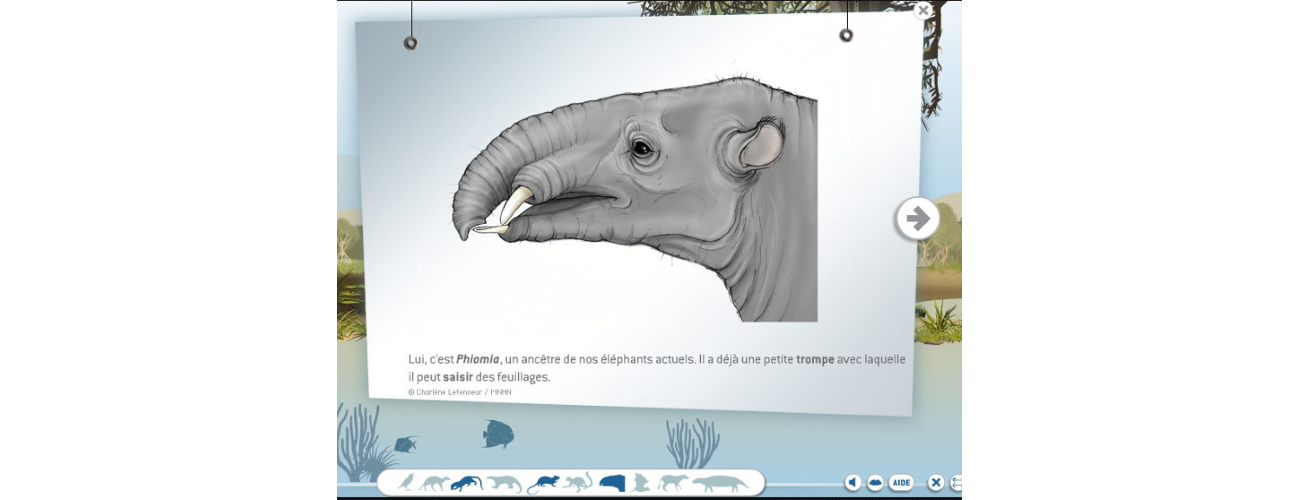Screen dimensions: 1300x500
Task: Open help with the AIDE button
Action: pos(901,483)
